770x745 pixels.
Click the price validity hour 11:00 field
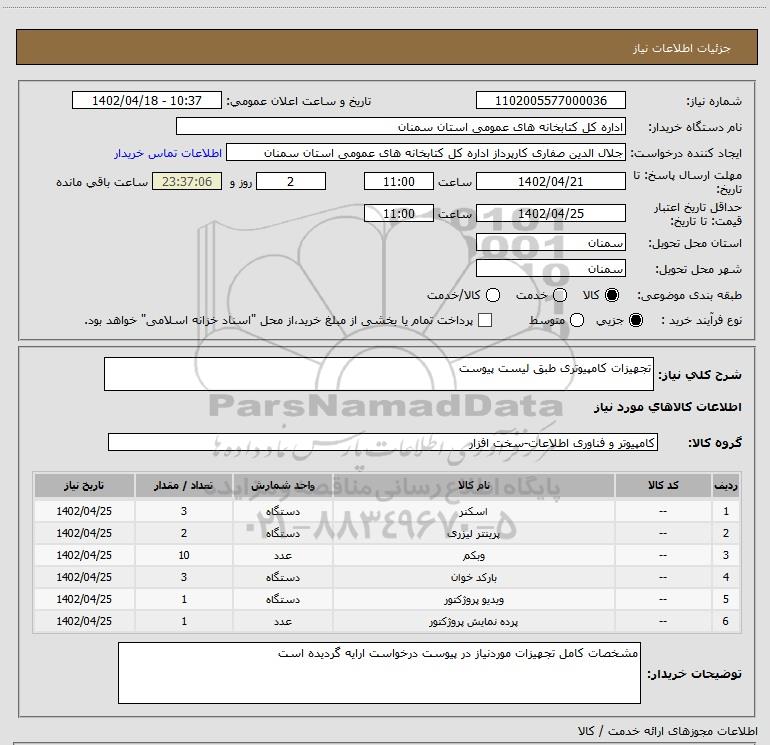[399, 213]
